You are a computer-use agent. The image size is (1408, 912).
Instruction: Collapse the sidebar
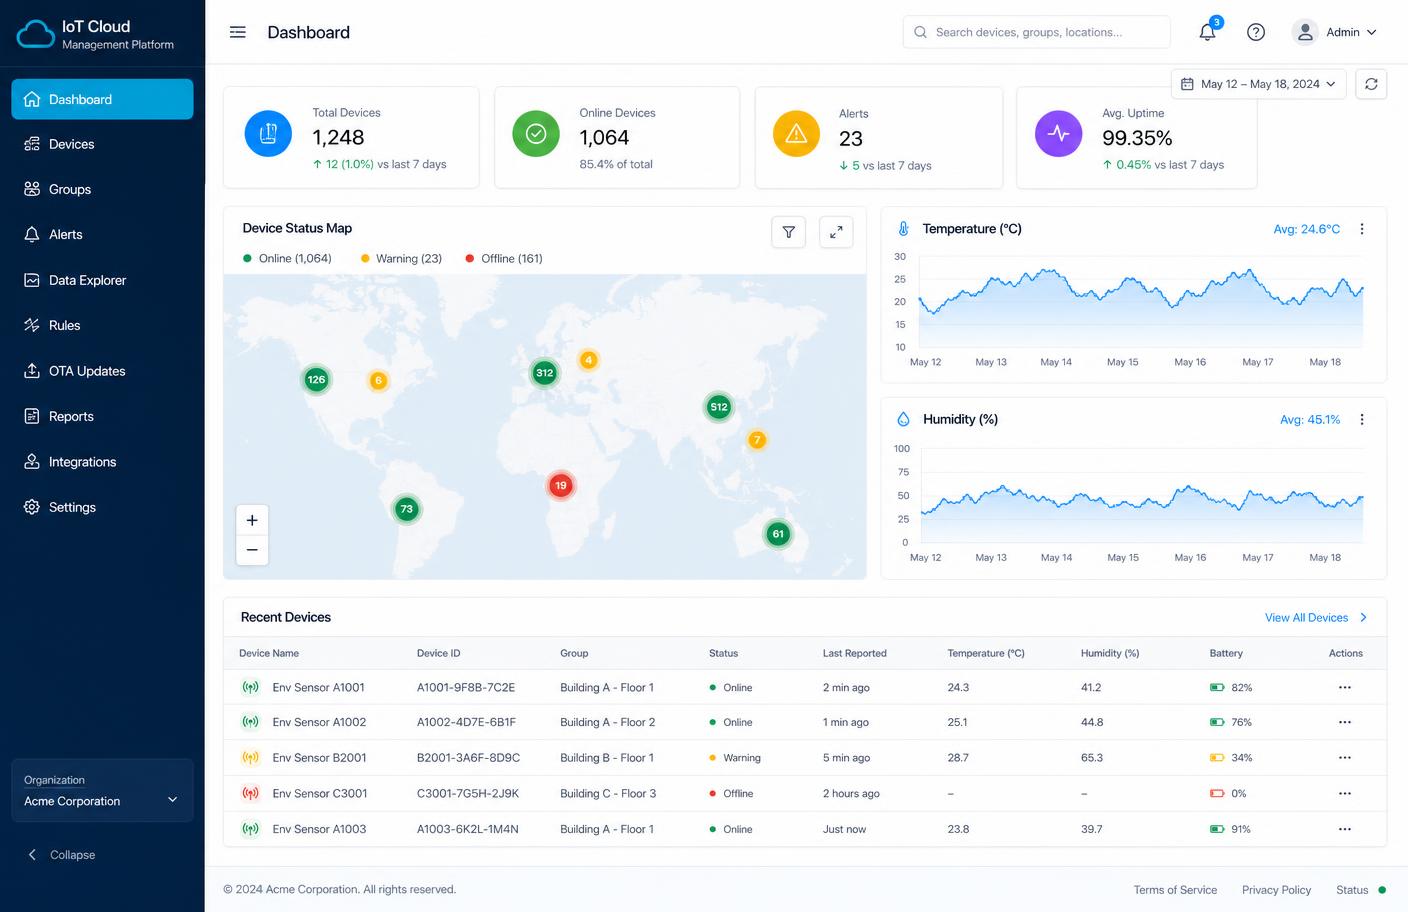(x=61, y=855)
